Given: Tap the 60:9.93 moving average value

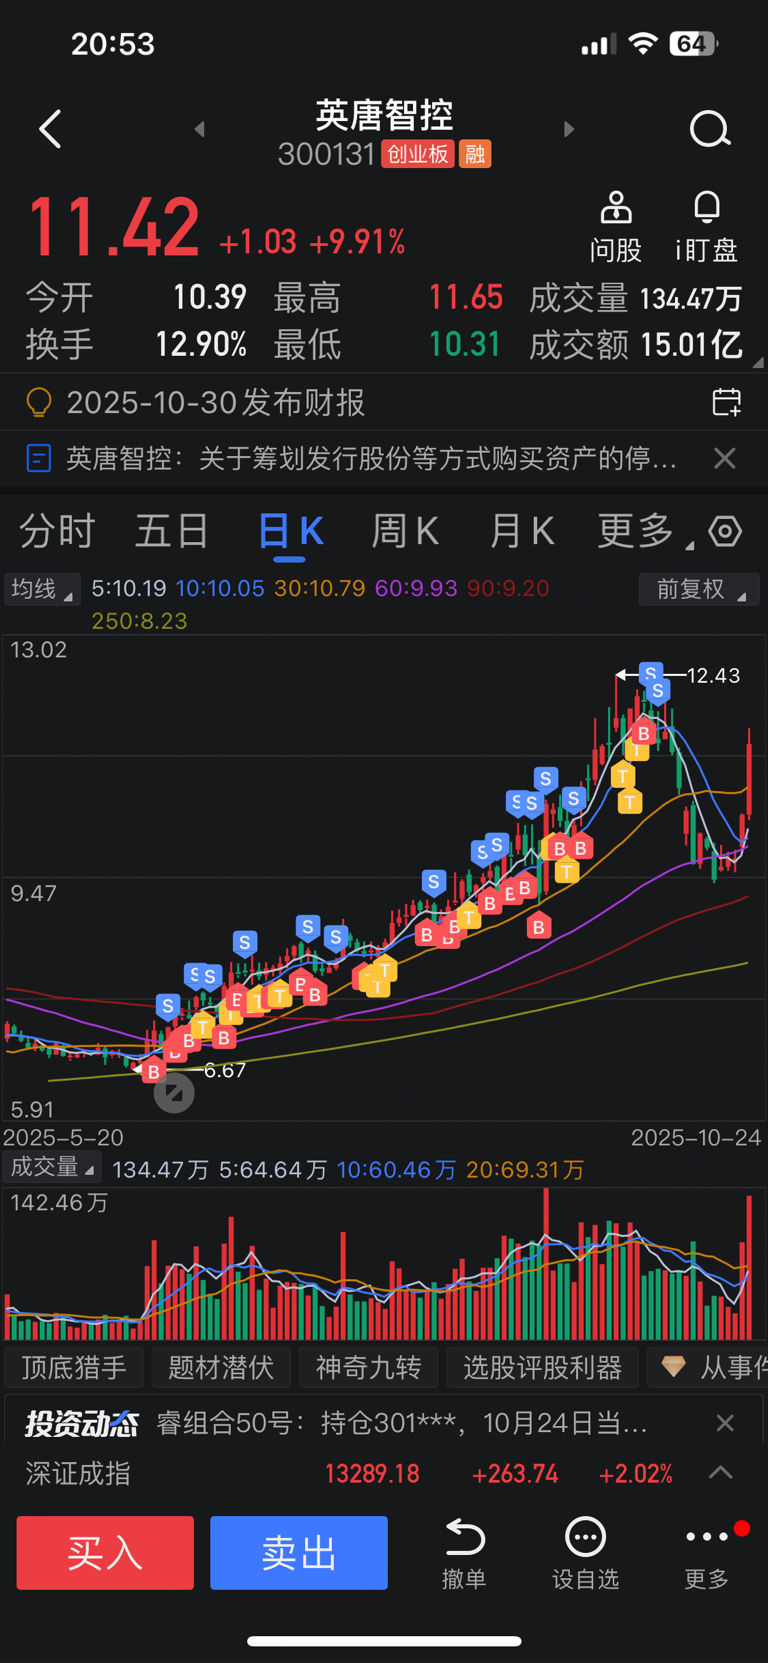Looking at the screenshot, I should coord(416,588).
